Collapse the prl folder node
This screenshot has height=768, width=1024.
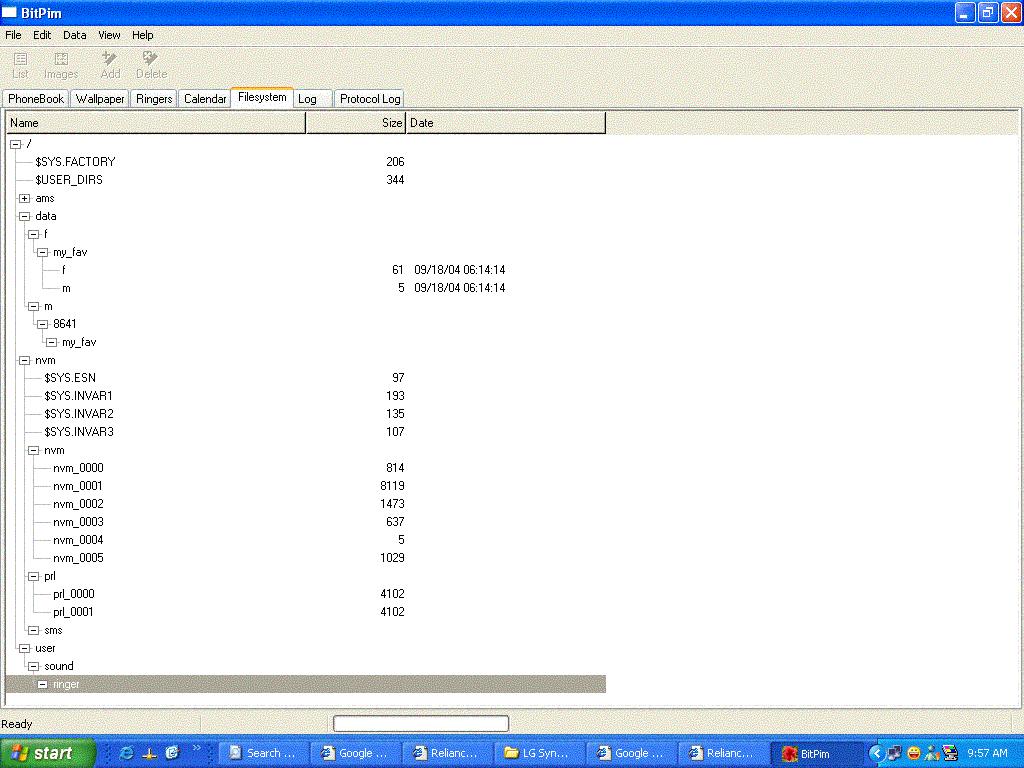33,576
